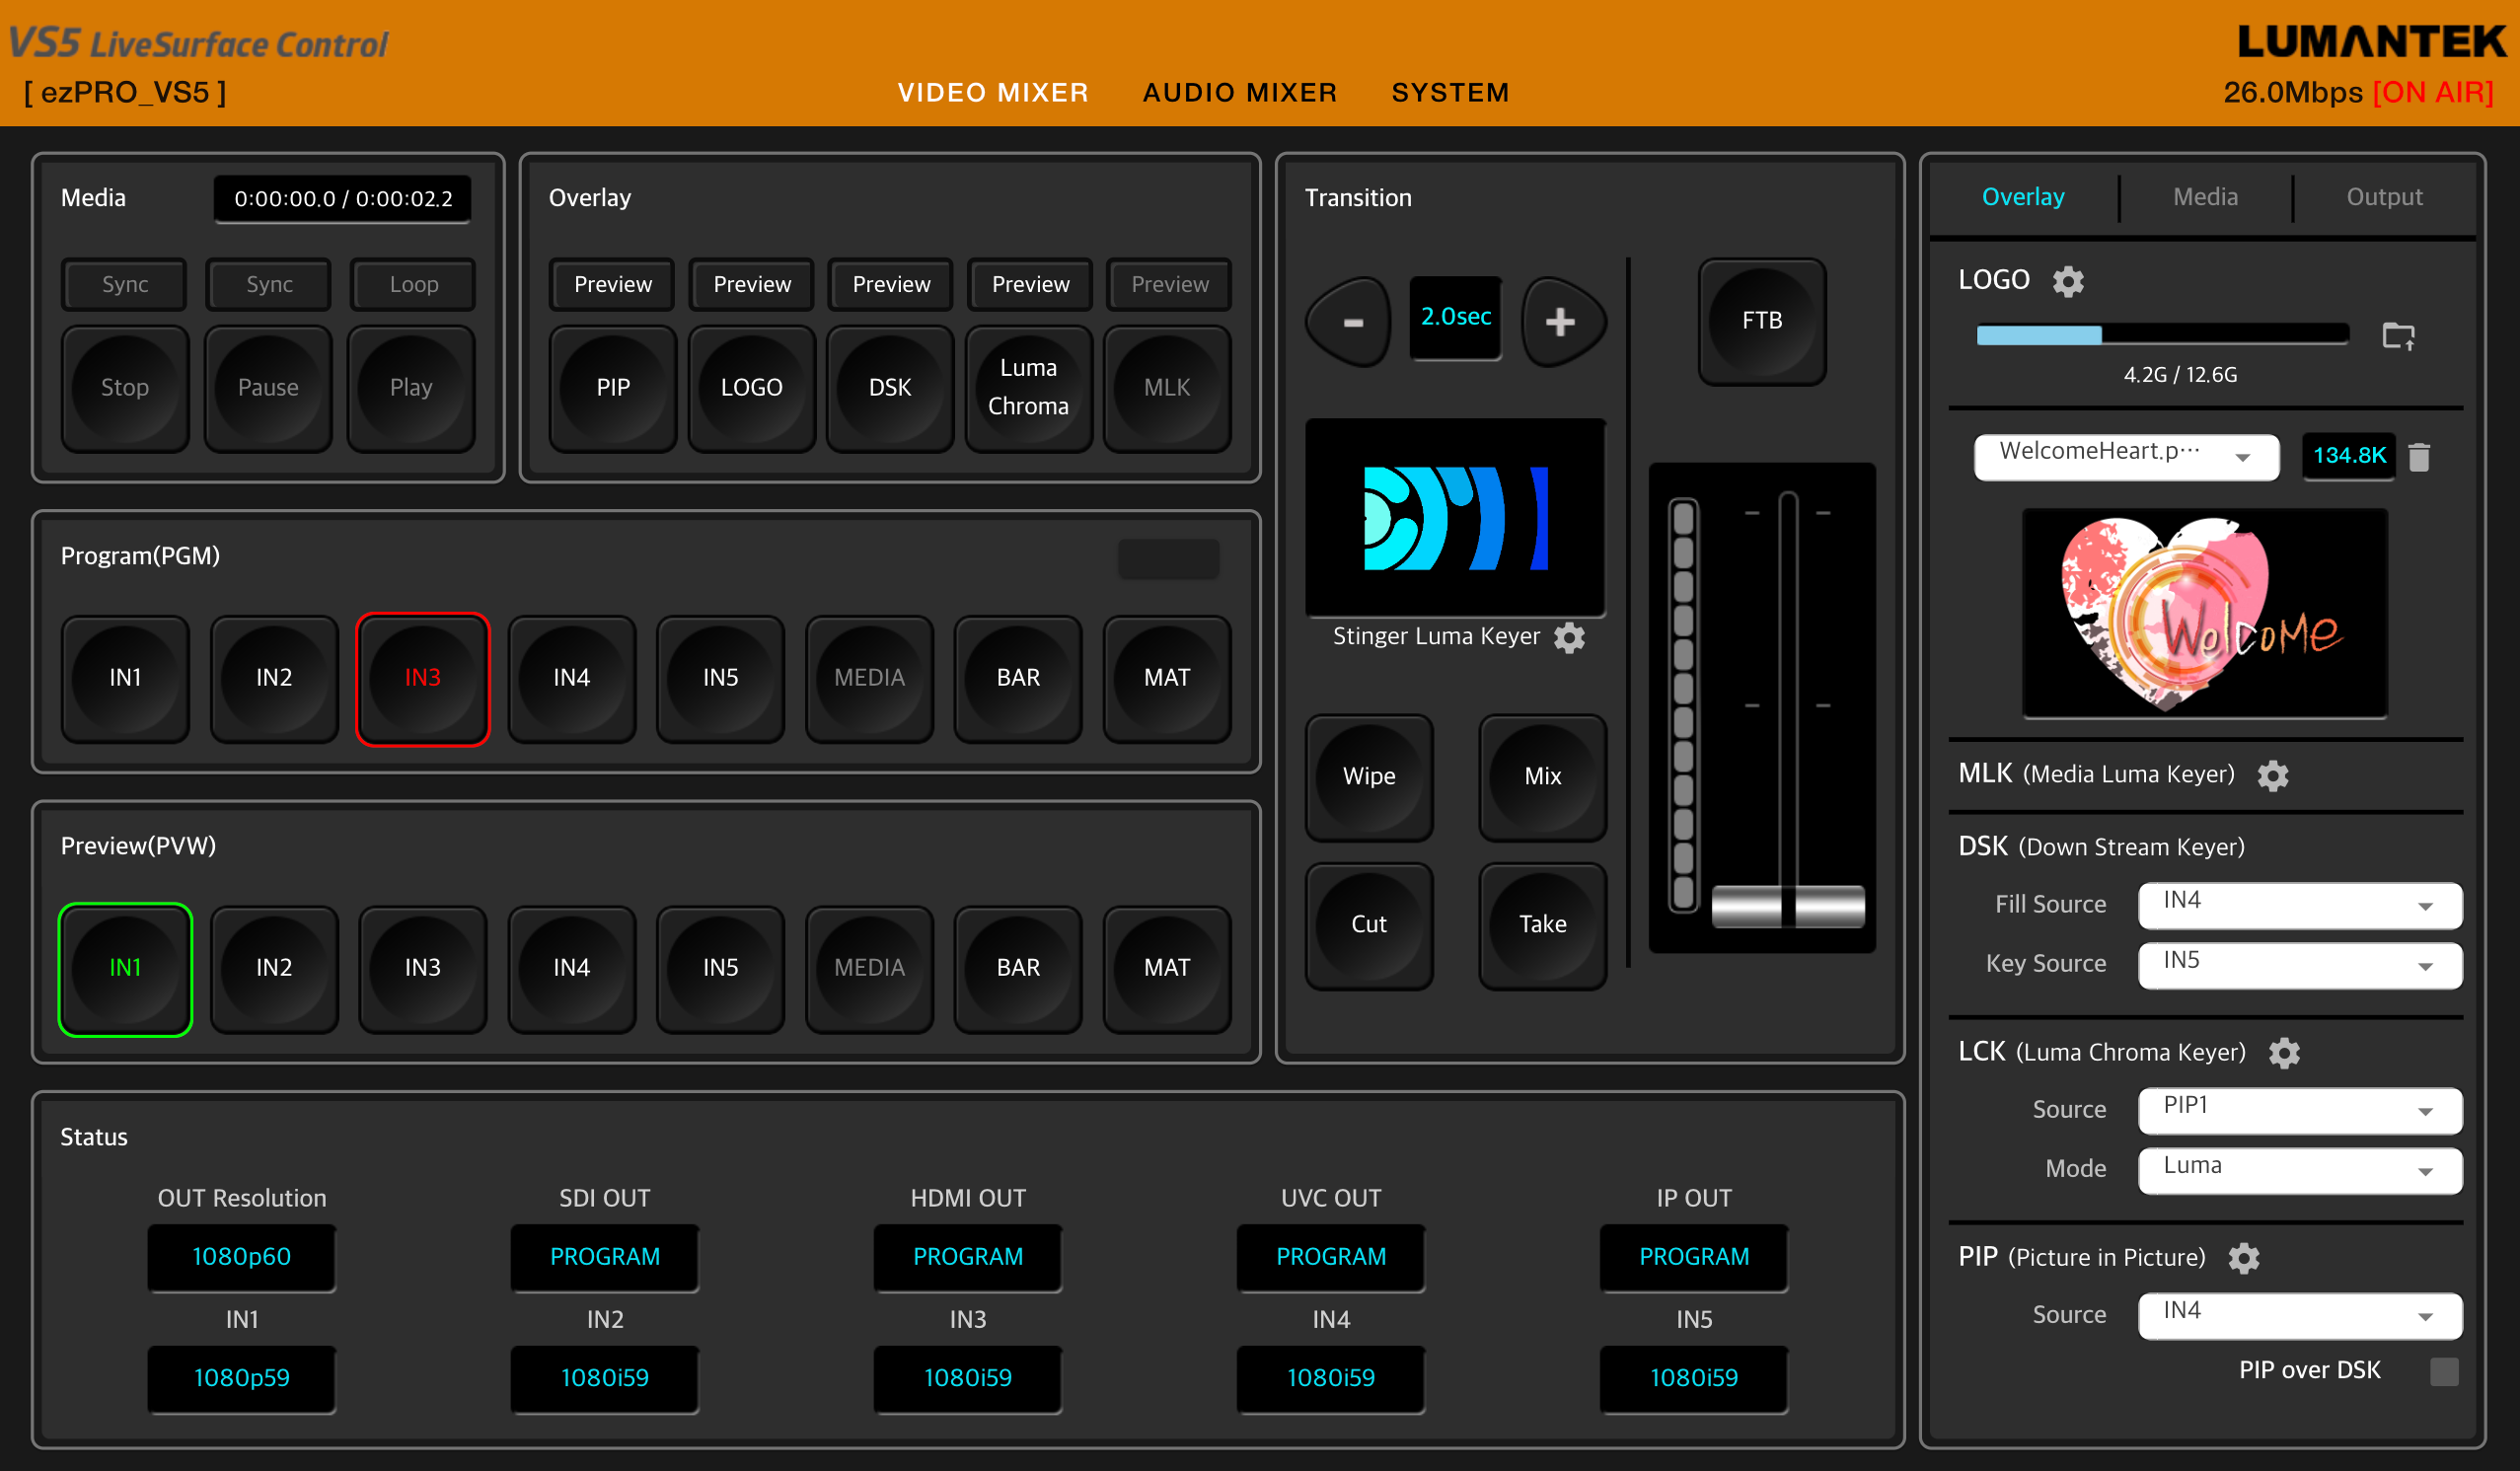Click Preview above Luma Chroma overlay

1030,284
